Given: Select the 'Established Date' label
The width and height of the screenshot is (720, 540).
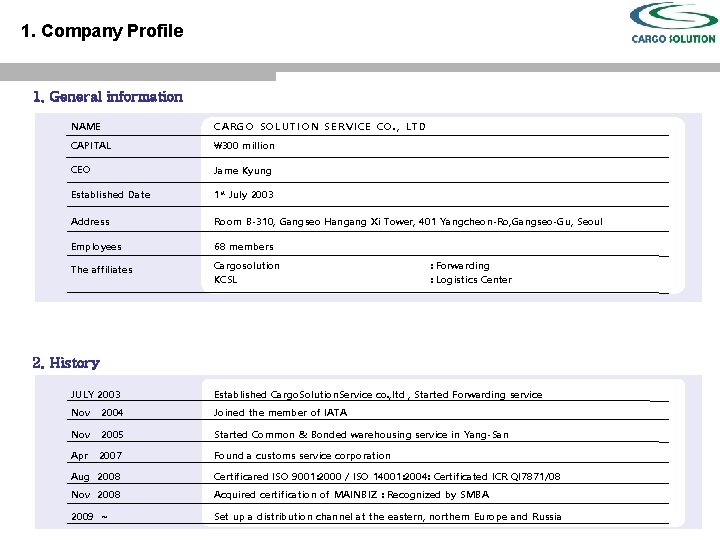Looking at the screenshot, I should click(x=111, y=195).
